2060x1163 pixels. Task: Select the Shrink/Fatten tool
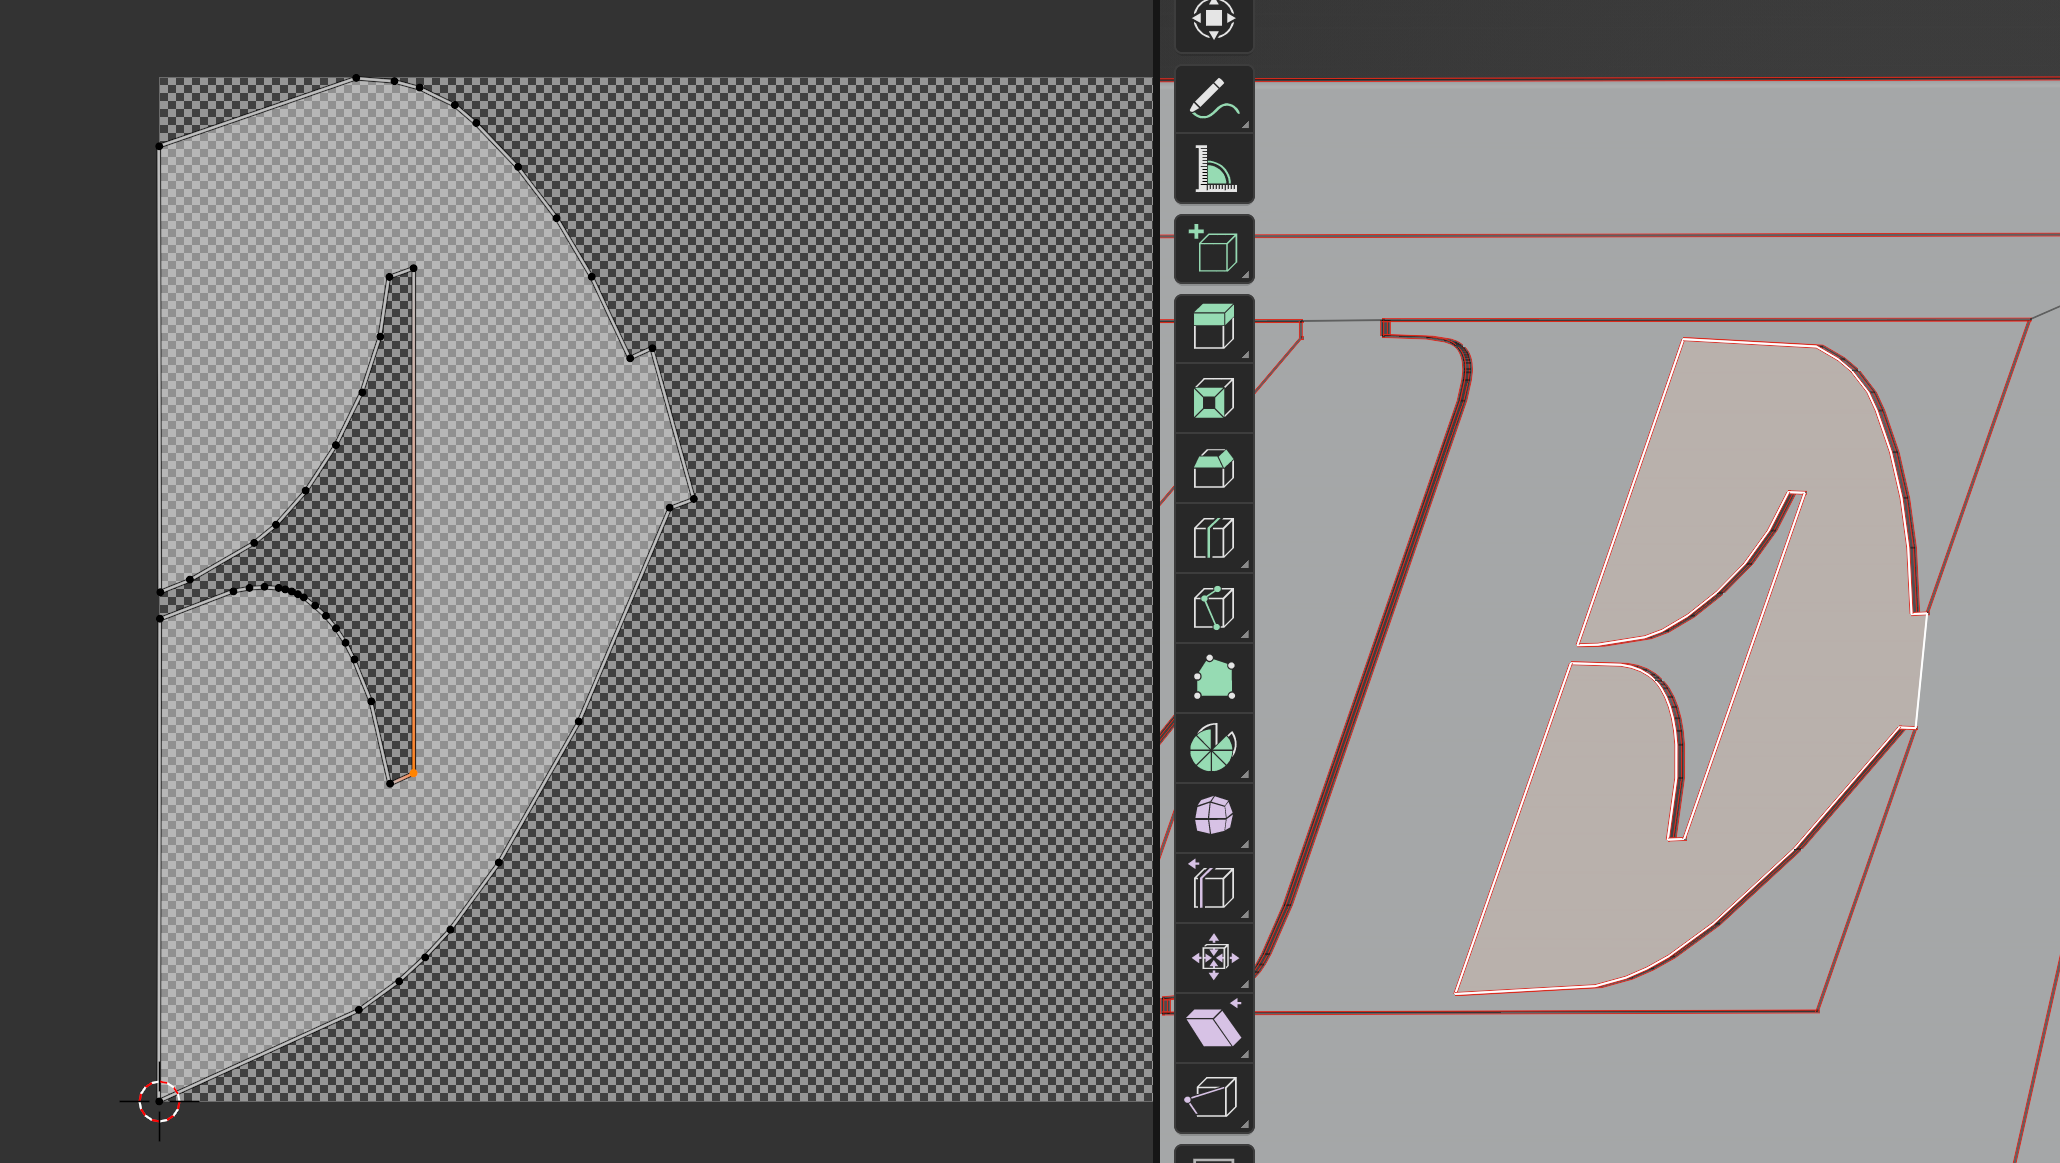point(1214,959)
